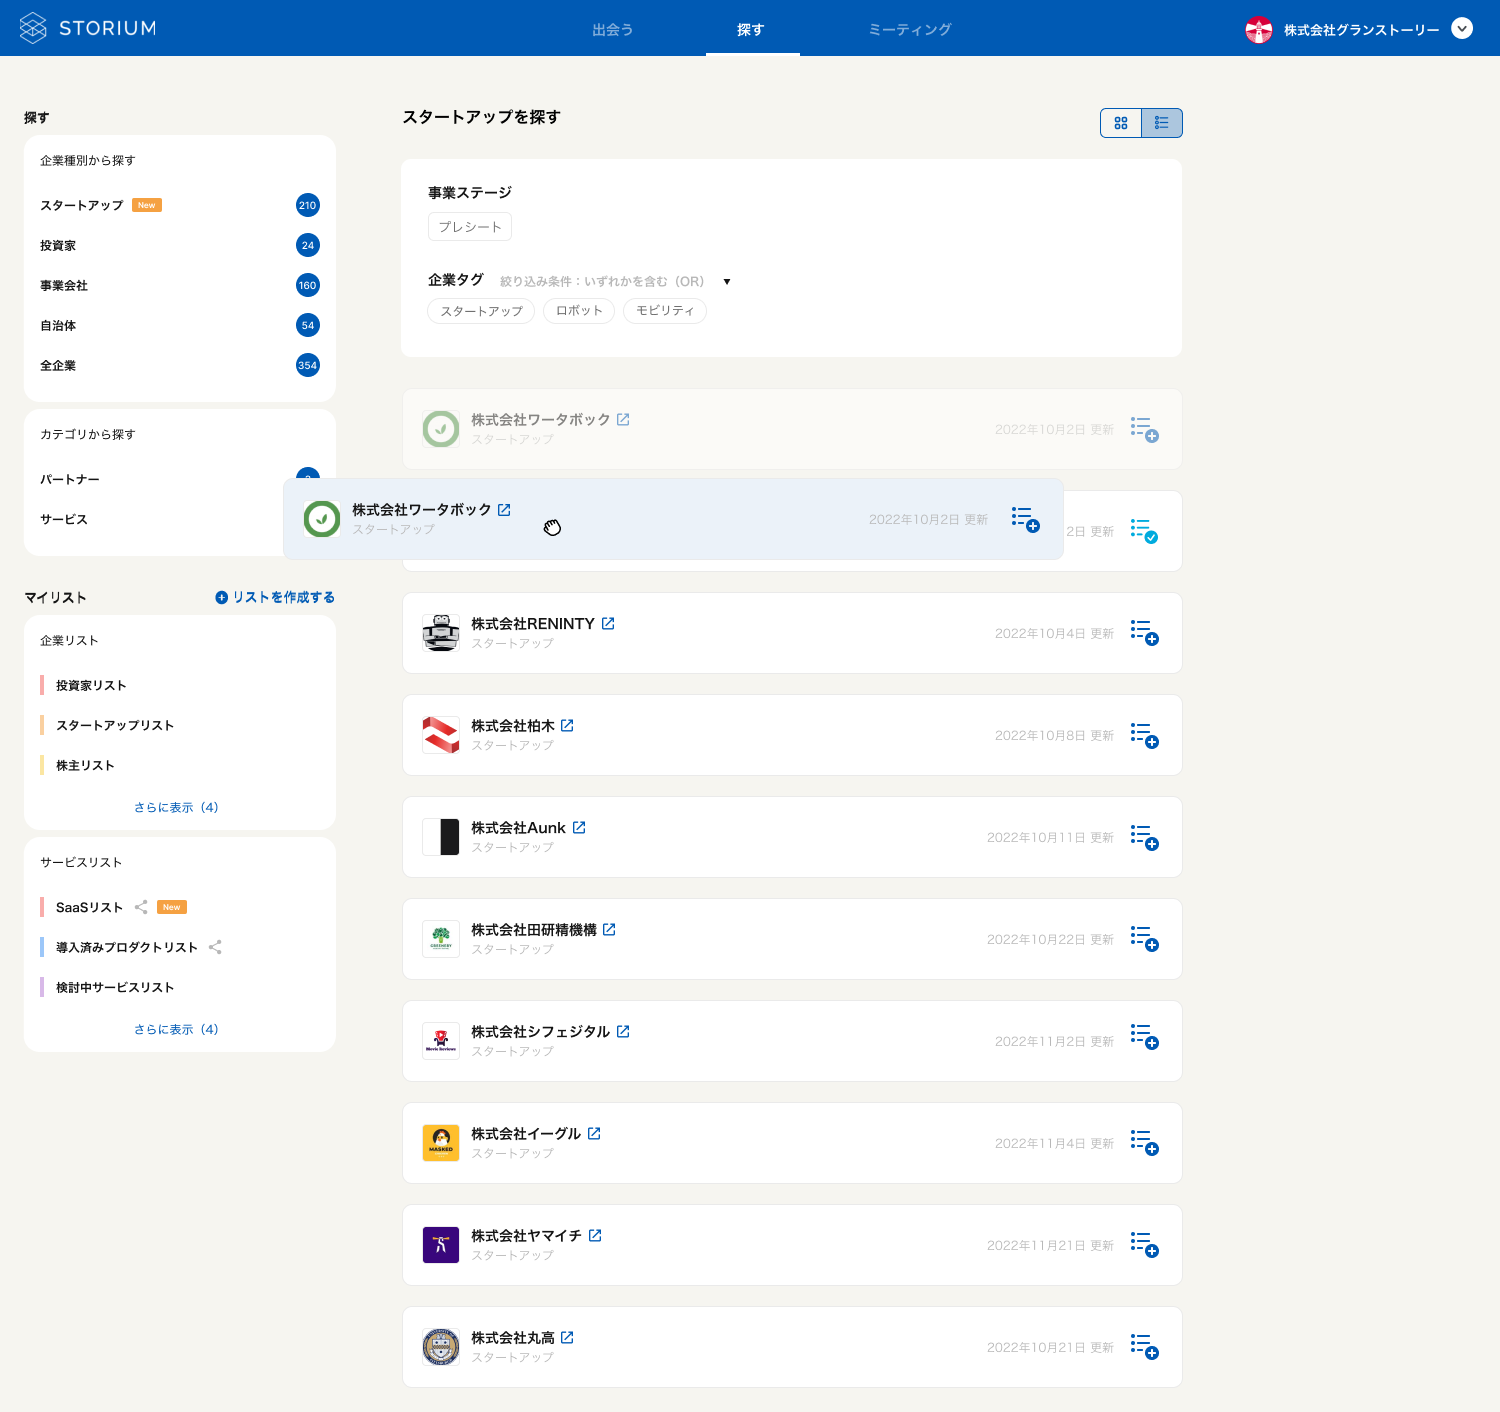Open external link icon for 株式会社ヤマイチ
The width and height of the screenshot is (1500, 1412).
595,1235
